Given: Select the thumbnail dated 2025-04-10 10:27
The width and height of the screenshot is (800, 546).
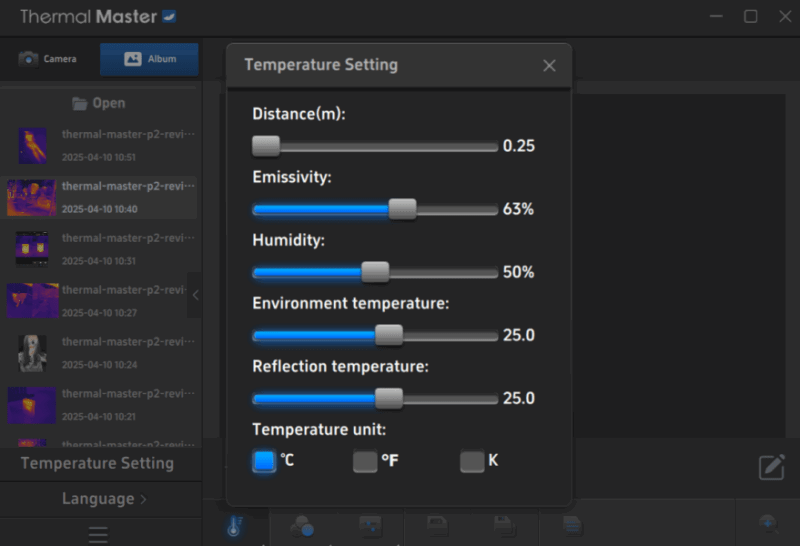Looking at the screenshot, I should click(33, 301).
